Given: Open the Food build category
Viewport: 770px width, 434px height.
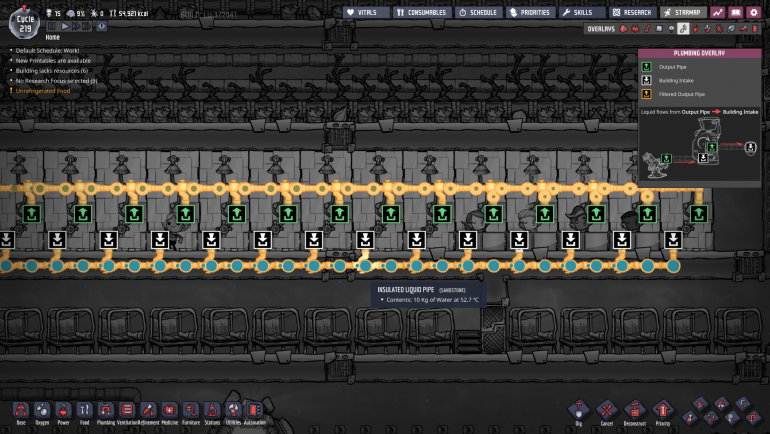Looking at the screenshot, I should (84, 410).
